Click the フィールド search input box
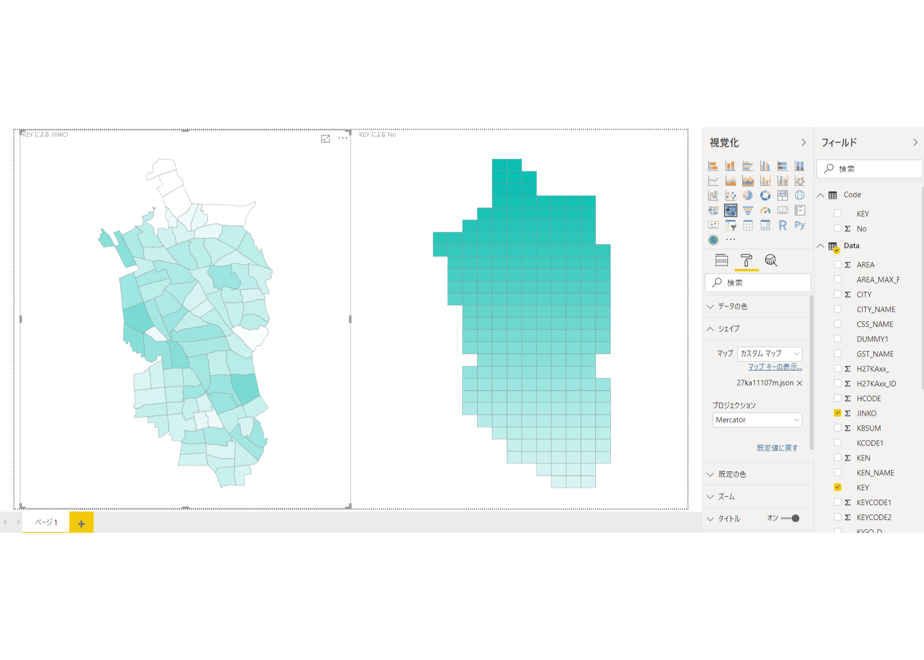924x660 pixels. (x=870, y=169)
